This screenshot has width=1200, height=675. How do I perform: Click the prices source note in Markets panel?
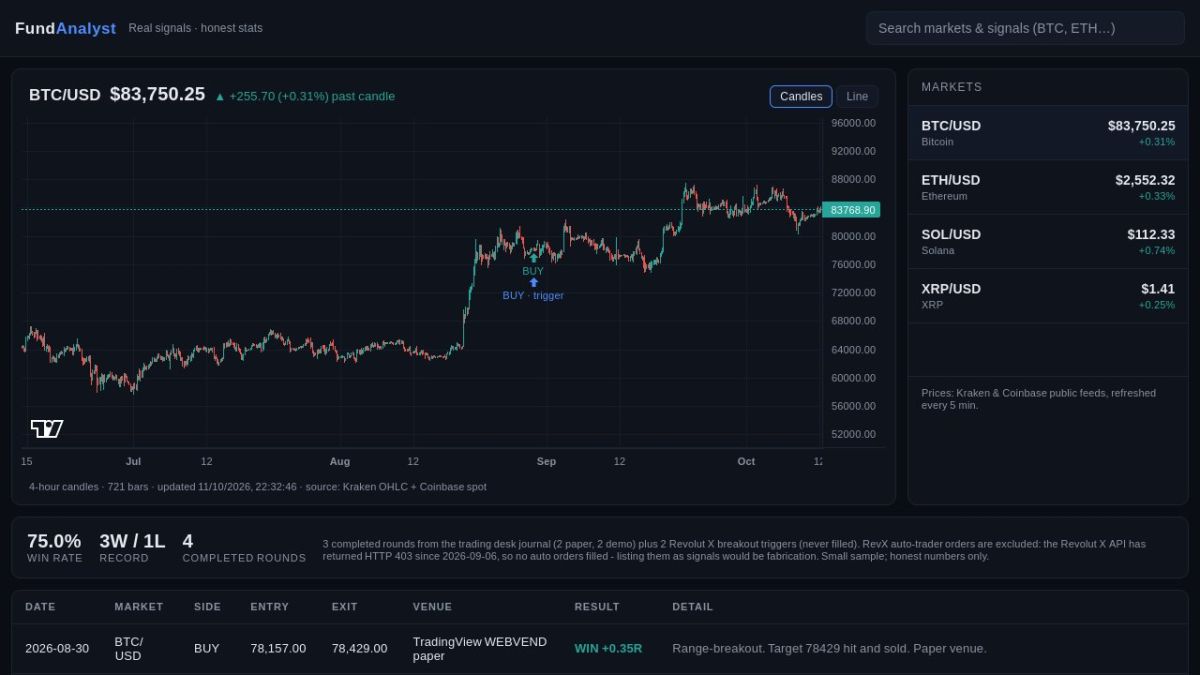(1038, 399)
